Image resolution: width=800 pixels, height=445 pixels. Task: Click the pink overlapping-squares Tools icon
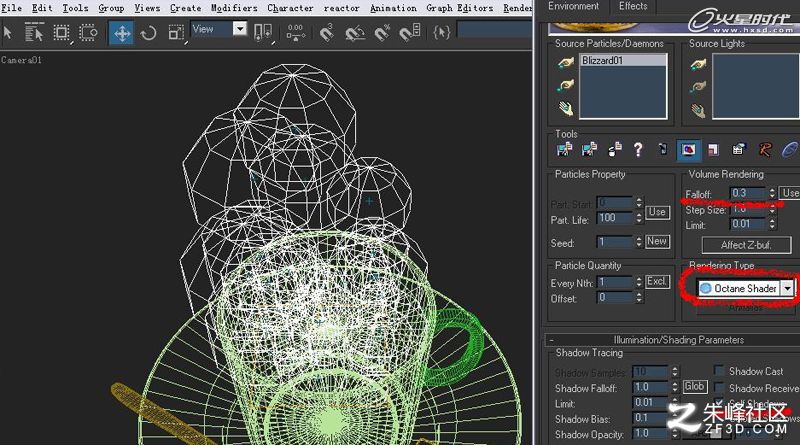(x=713, y=150)
